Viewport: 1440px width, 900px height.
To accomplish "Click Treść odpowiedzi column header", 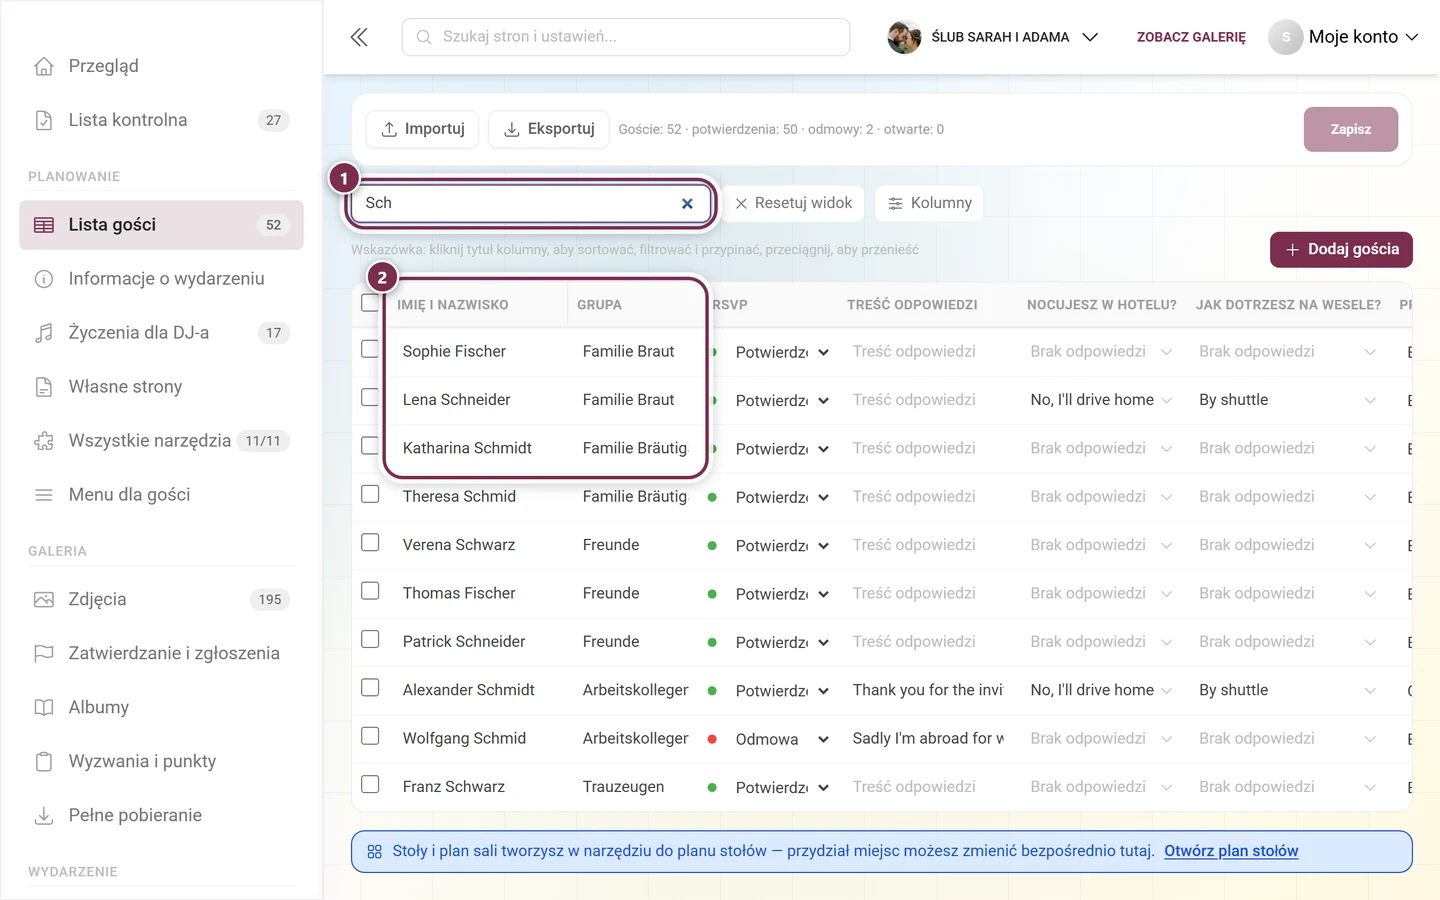I will coord(912,305).
